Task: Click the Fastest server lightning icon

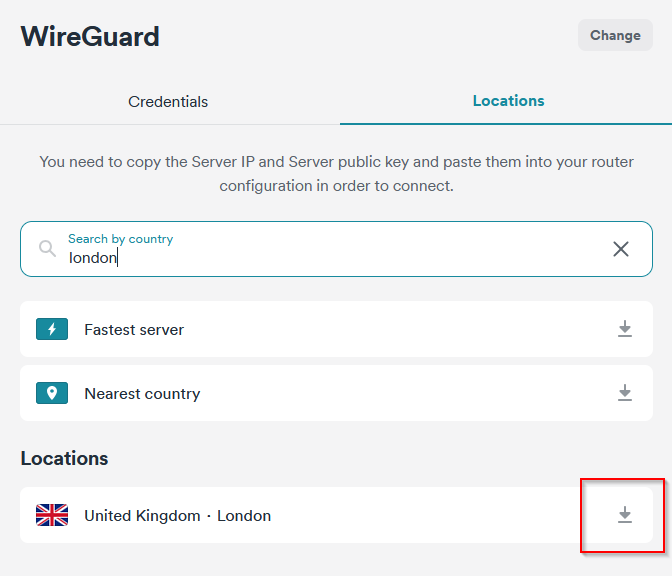Action: tap(52, 329)
